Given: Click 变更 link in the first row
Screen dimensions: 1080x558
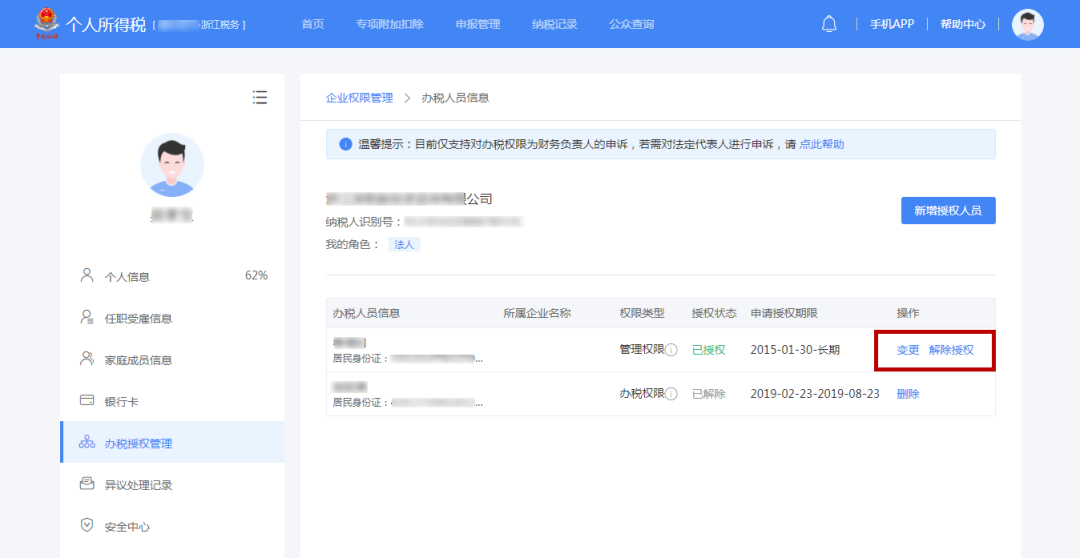Looking at the screenshot, I should 908,350.
